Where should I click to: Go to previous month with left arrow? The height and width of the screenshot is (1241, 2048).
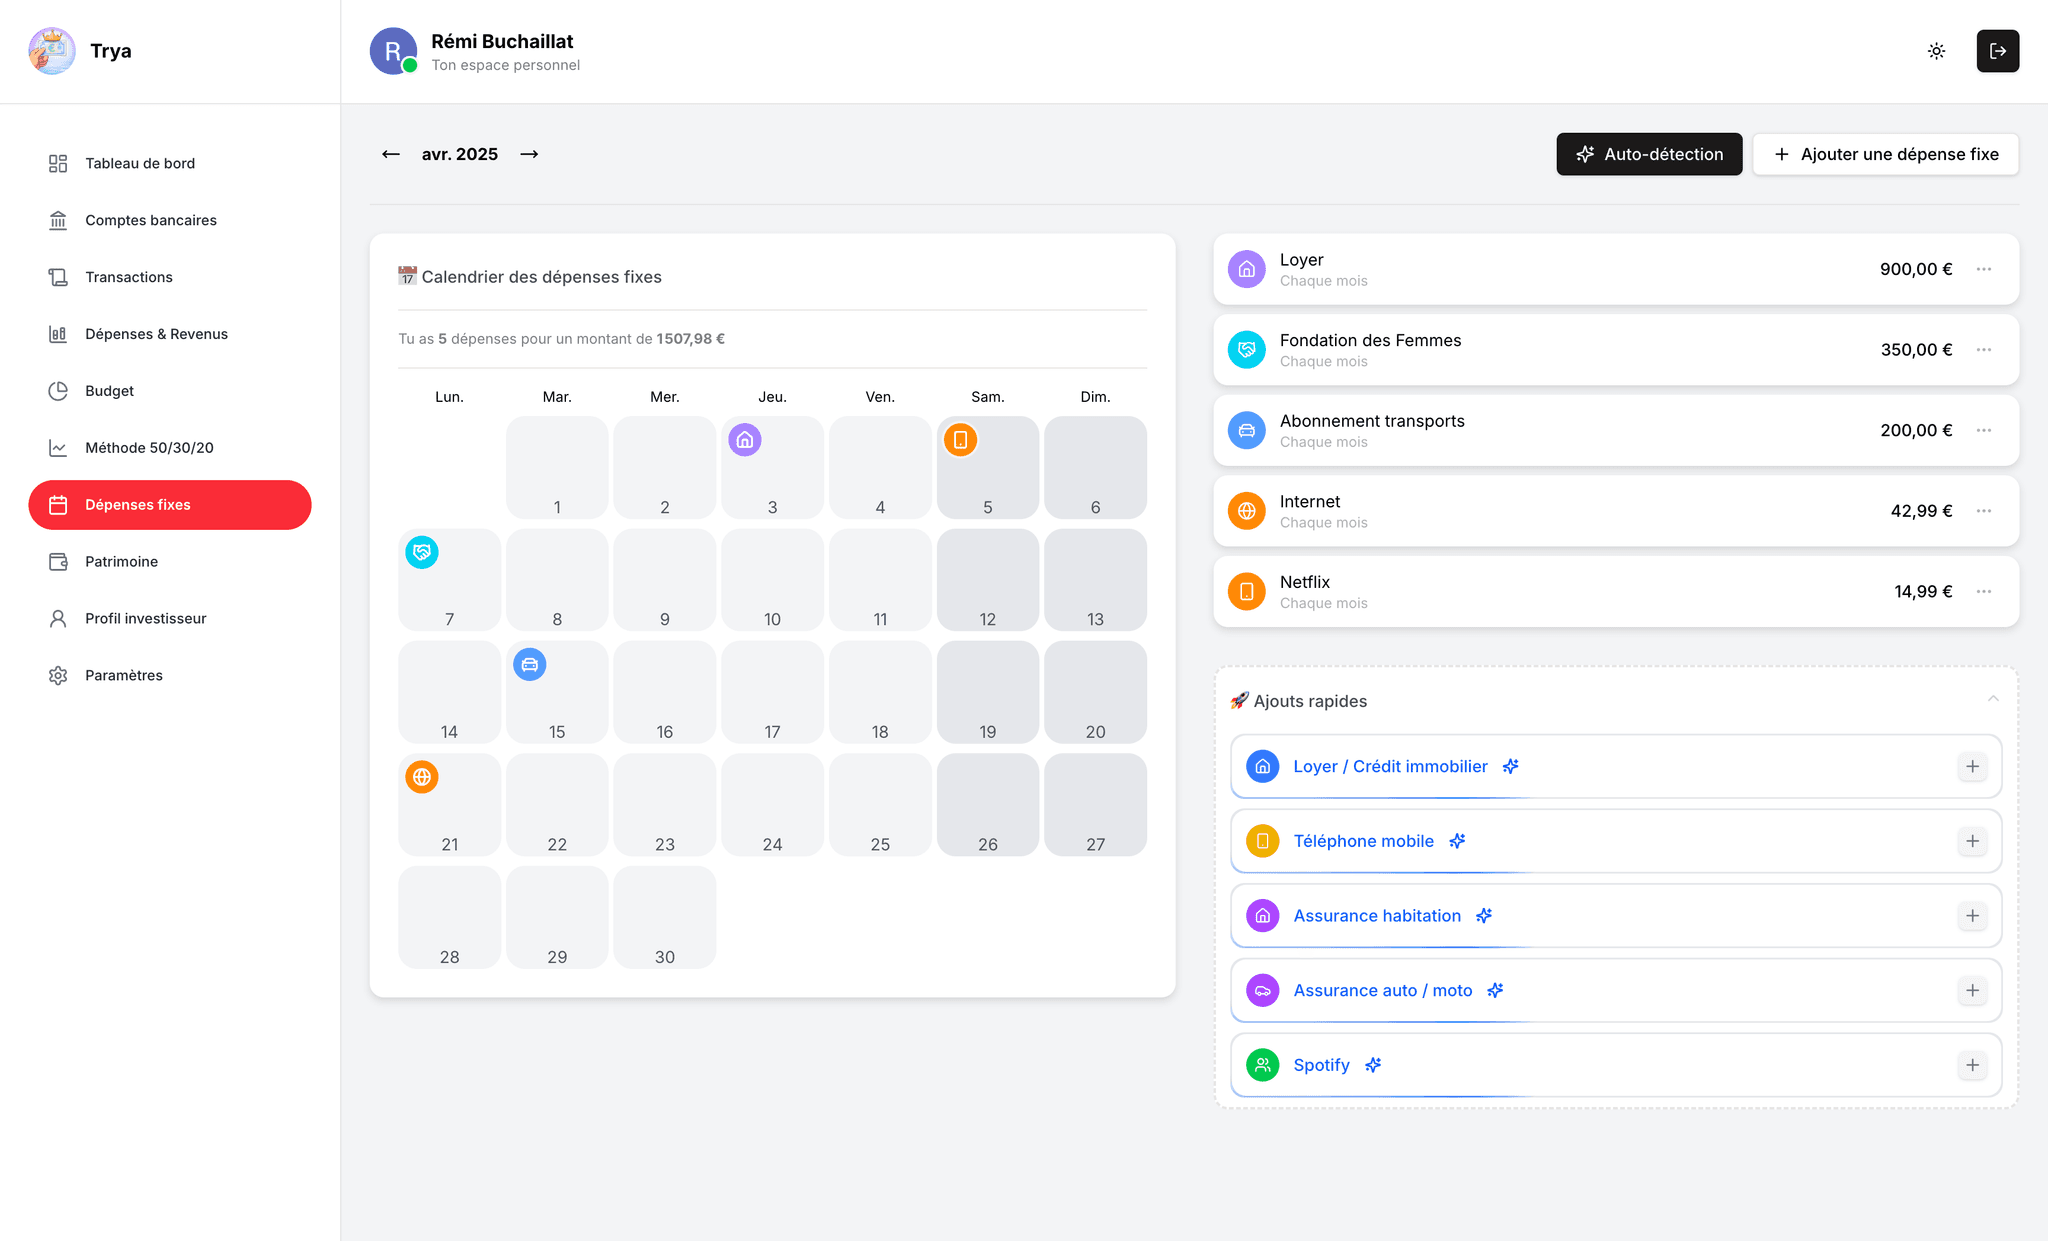pyautogui.click(x=391, y=154)
